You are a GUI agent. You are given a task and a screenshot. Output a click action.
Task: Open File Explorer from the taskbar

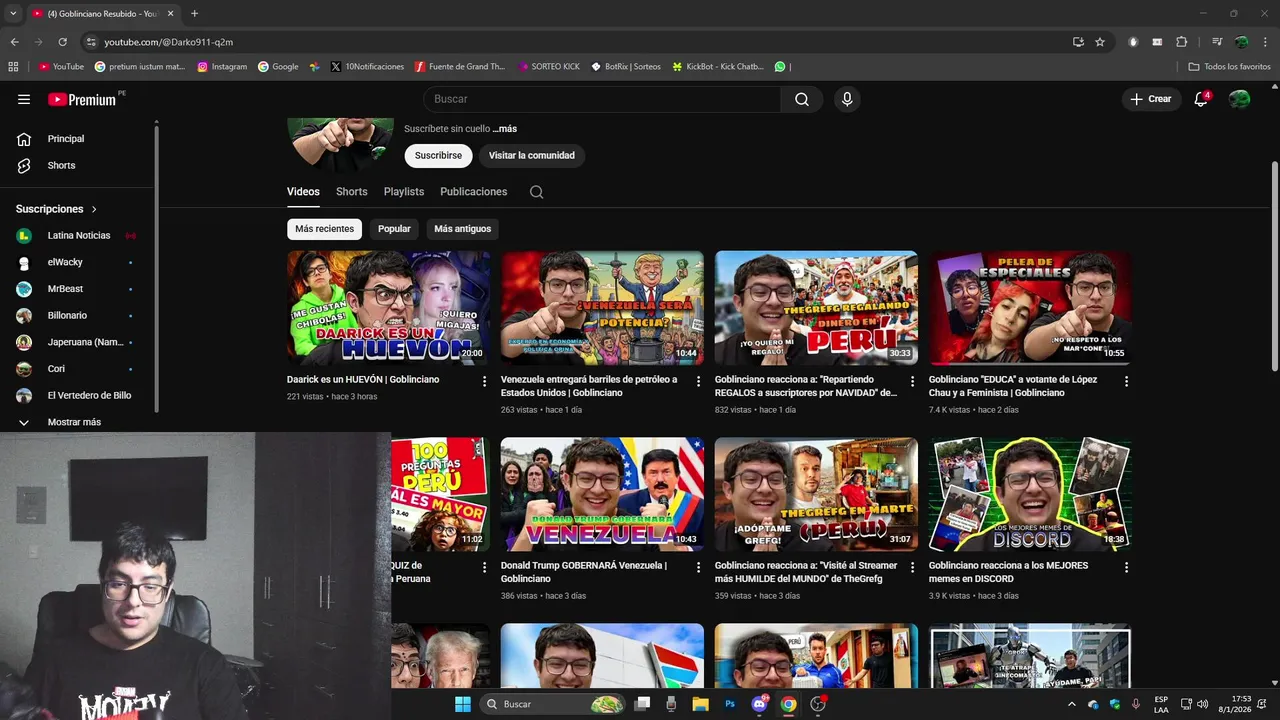pos(700,704)
